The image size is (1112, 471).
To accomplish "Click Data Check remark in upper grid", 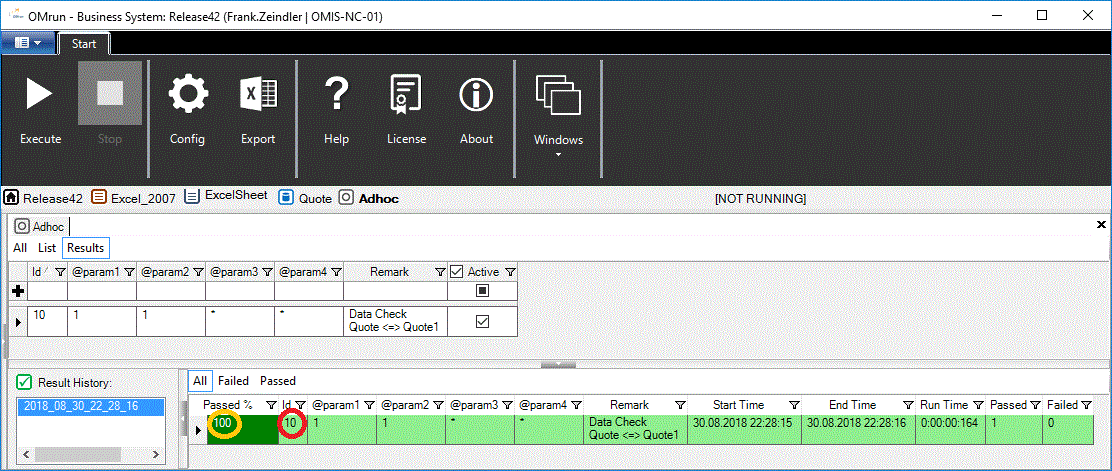I will pos(396,321).
